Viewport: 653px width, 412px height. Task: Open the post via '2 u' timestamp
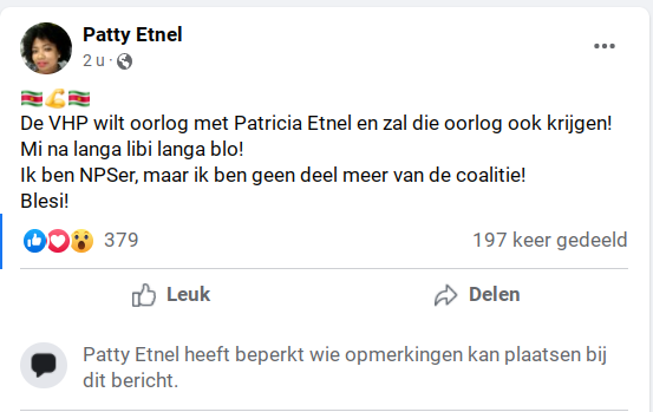(94, 61)
